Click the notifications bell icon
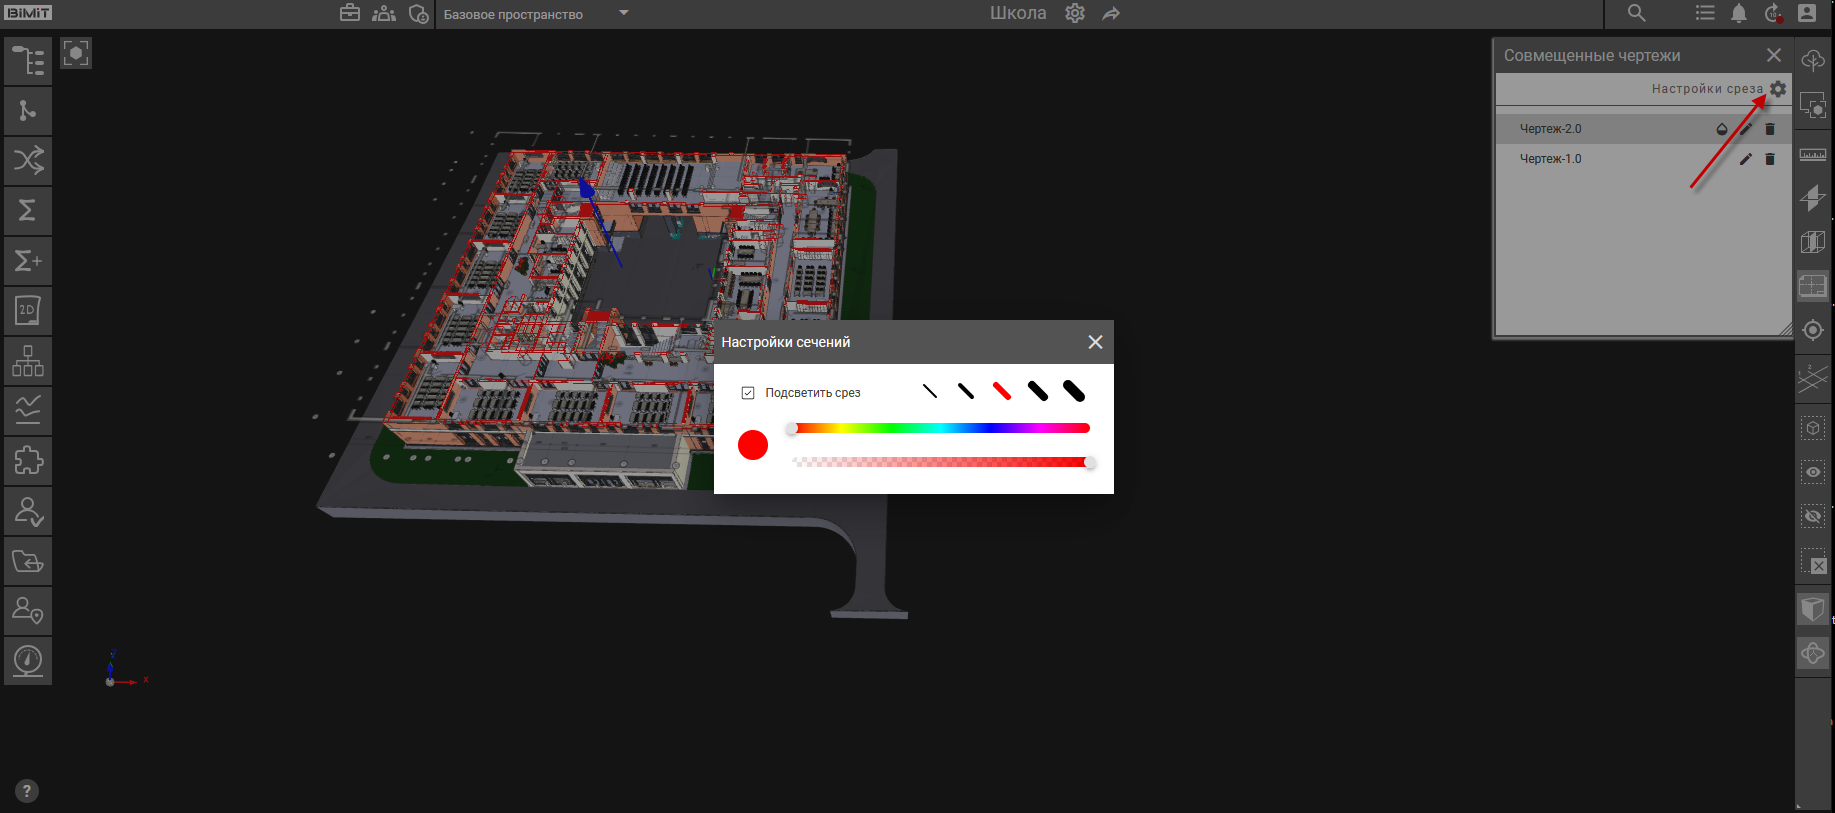This screenshot has height=813, width=1835. 1739,14
